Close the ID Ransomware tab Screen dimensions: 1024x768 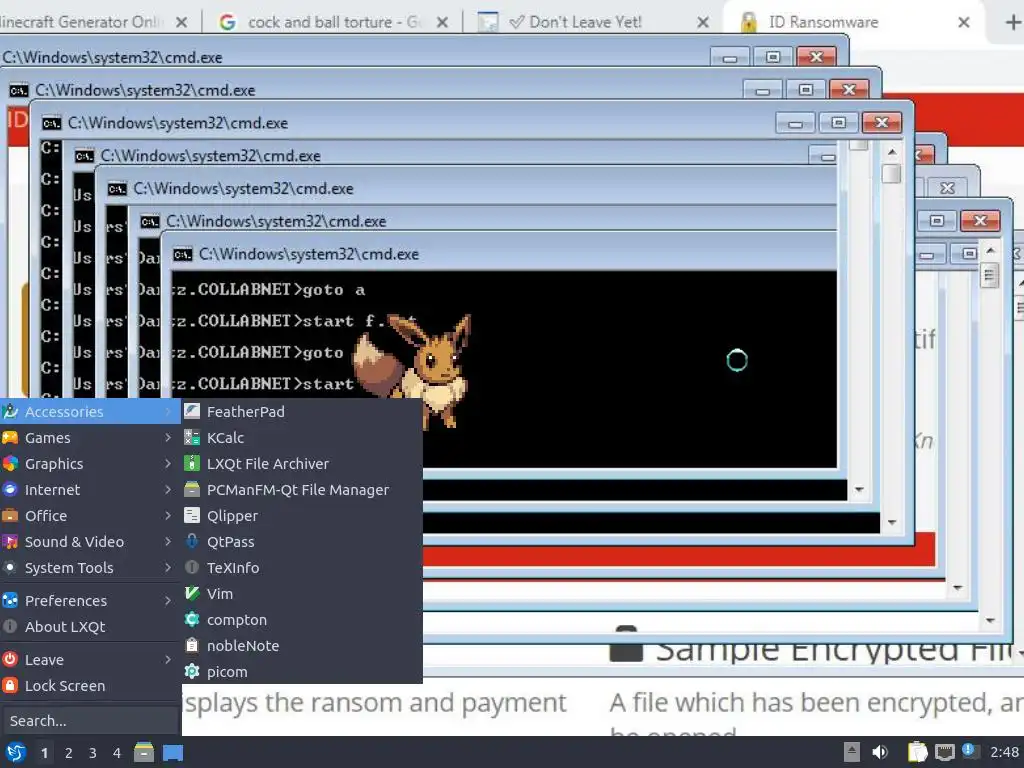(x=963, y=22)
